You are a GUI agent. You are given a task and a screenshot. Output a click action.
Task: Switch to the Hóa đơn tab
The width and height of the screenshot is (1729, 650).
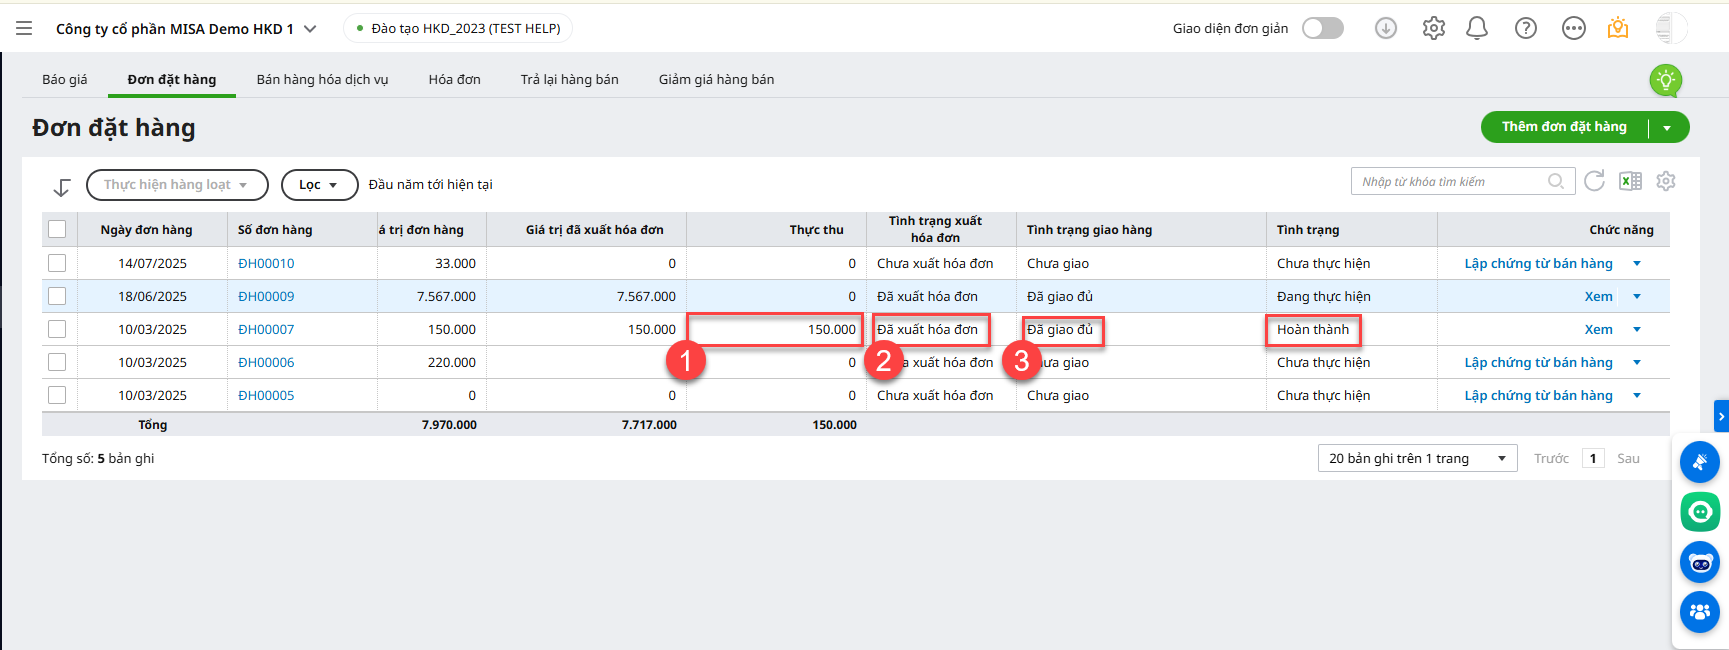454,80
